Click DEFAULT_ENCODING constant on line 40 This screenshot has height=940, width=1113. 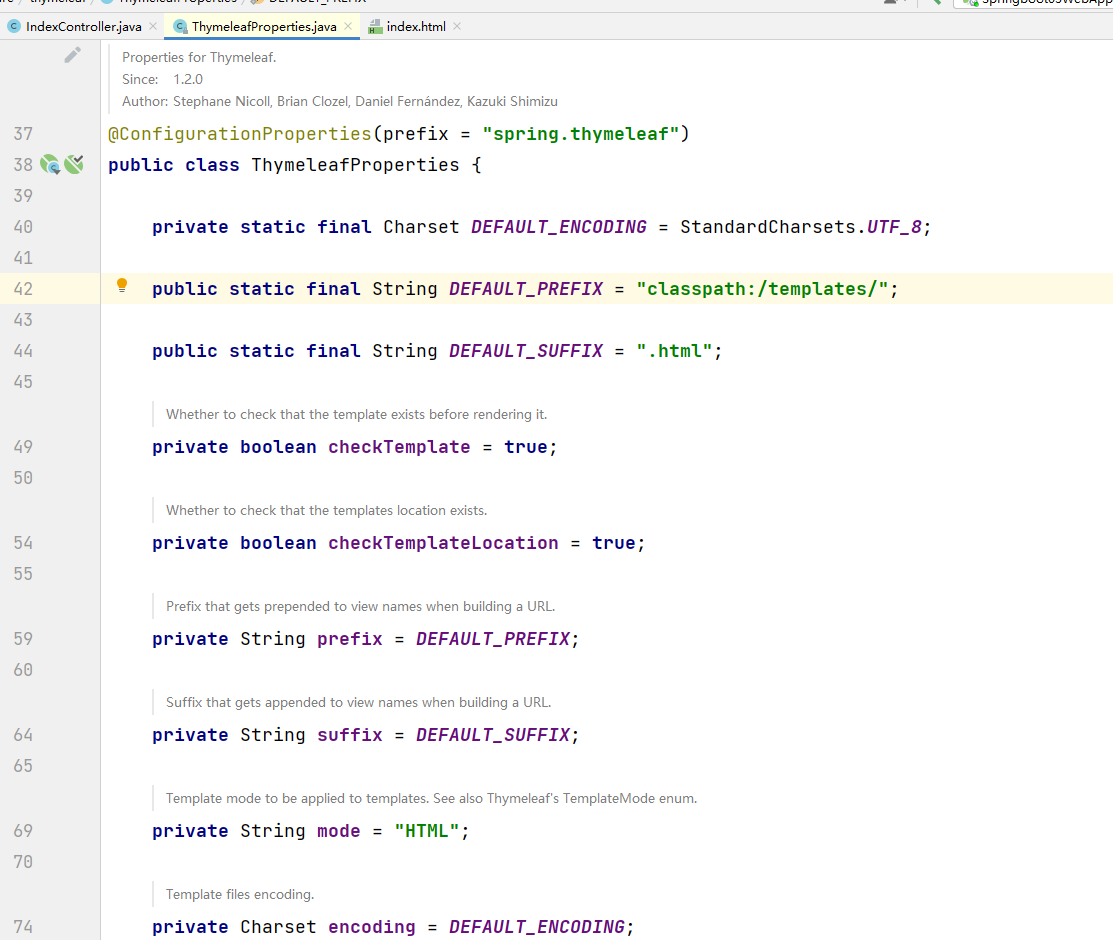[559, 227]
